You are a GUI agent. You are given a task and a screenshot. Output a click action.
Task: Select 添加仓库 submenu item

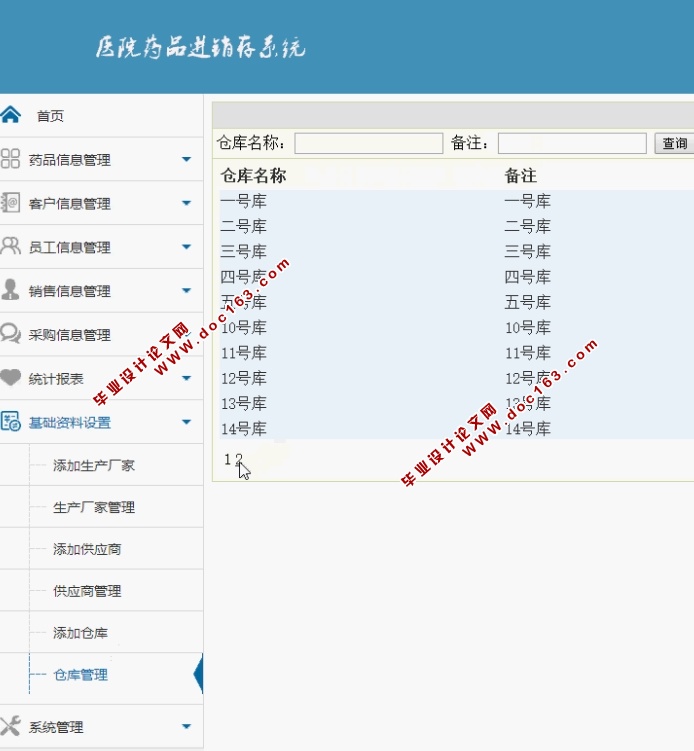point(80,633)
